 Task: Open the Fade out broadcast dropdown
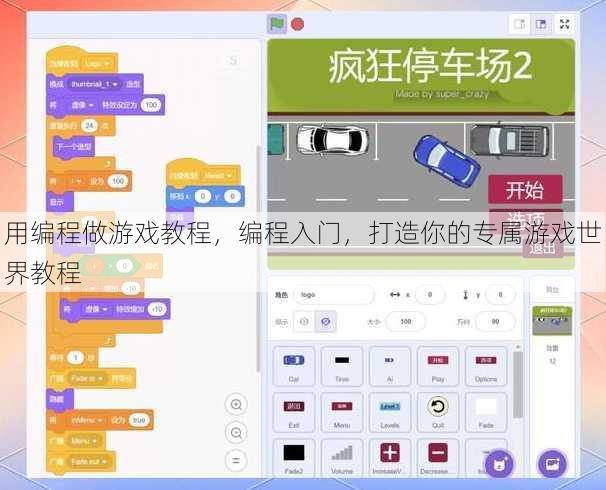coord(89,462)
